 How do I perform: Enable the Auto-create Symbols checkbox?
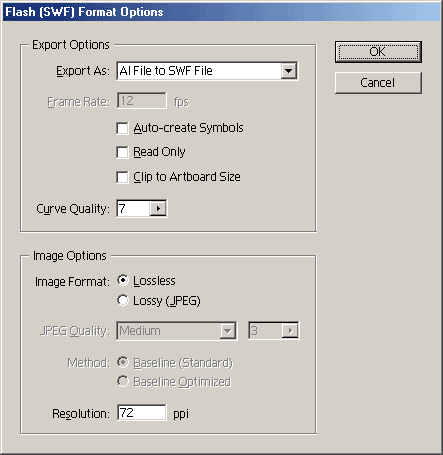pos(122,128)
